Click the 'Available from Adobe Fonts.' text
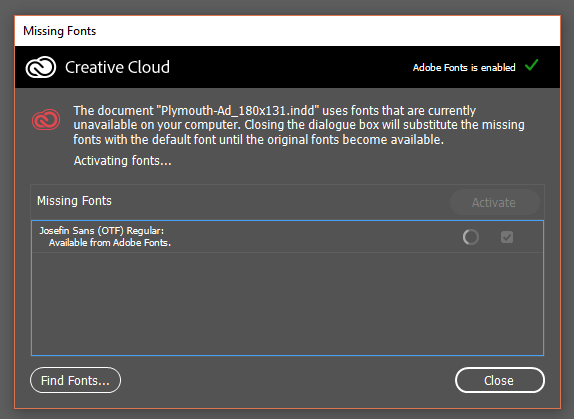574x419 pixels. click(x=110, y=243)
